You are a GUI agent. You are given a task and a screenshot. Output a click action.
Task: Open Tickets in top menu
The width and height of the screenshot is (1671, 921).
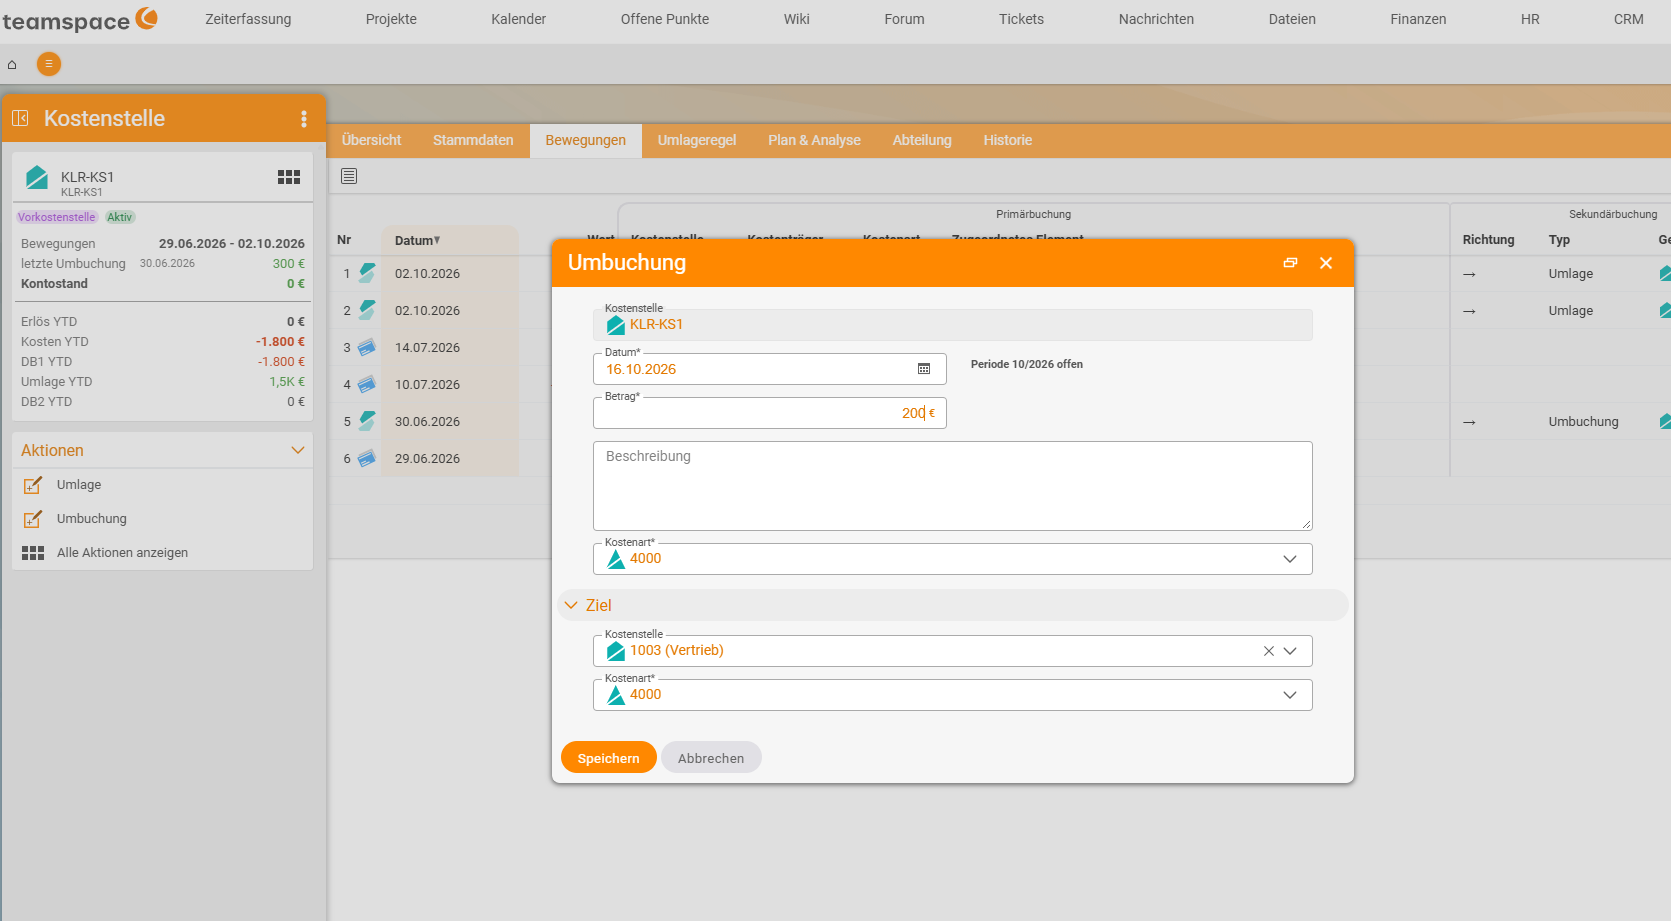1021,19
